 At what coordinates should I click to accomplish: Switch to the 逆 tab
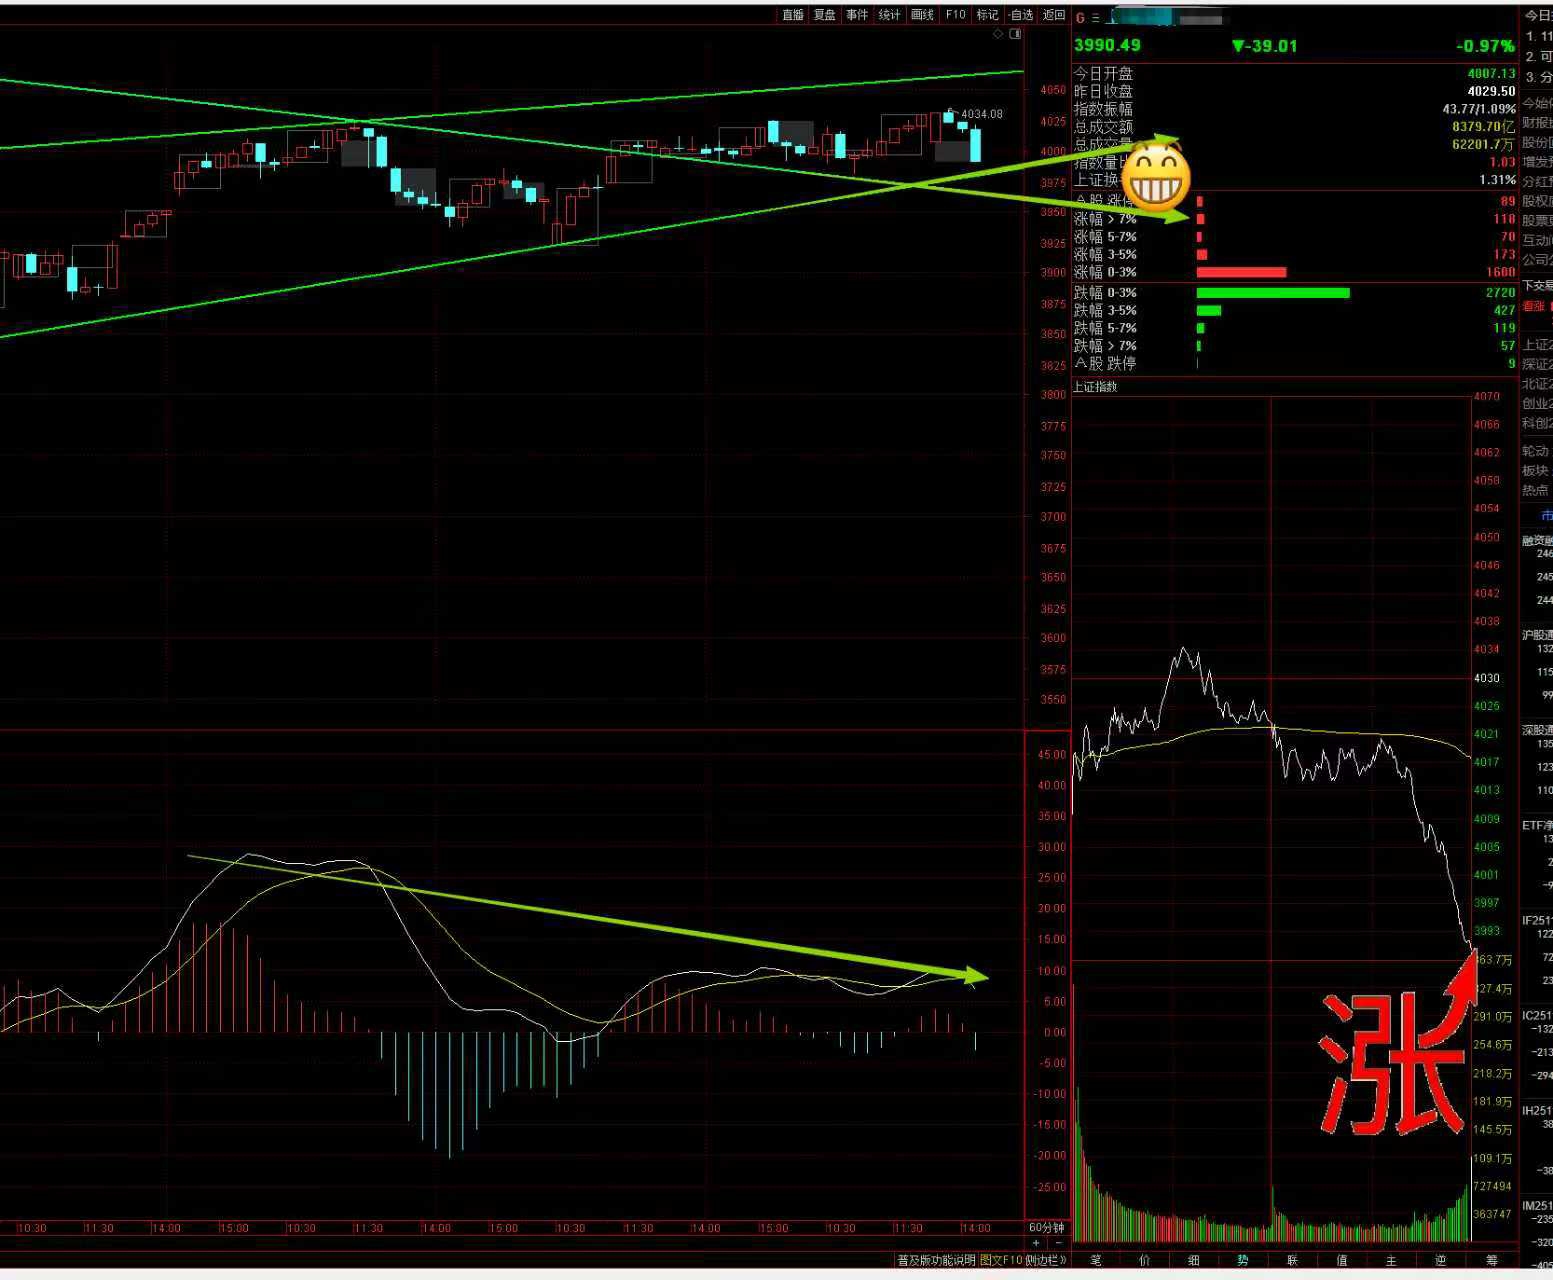point(1441,1260)
